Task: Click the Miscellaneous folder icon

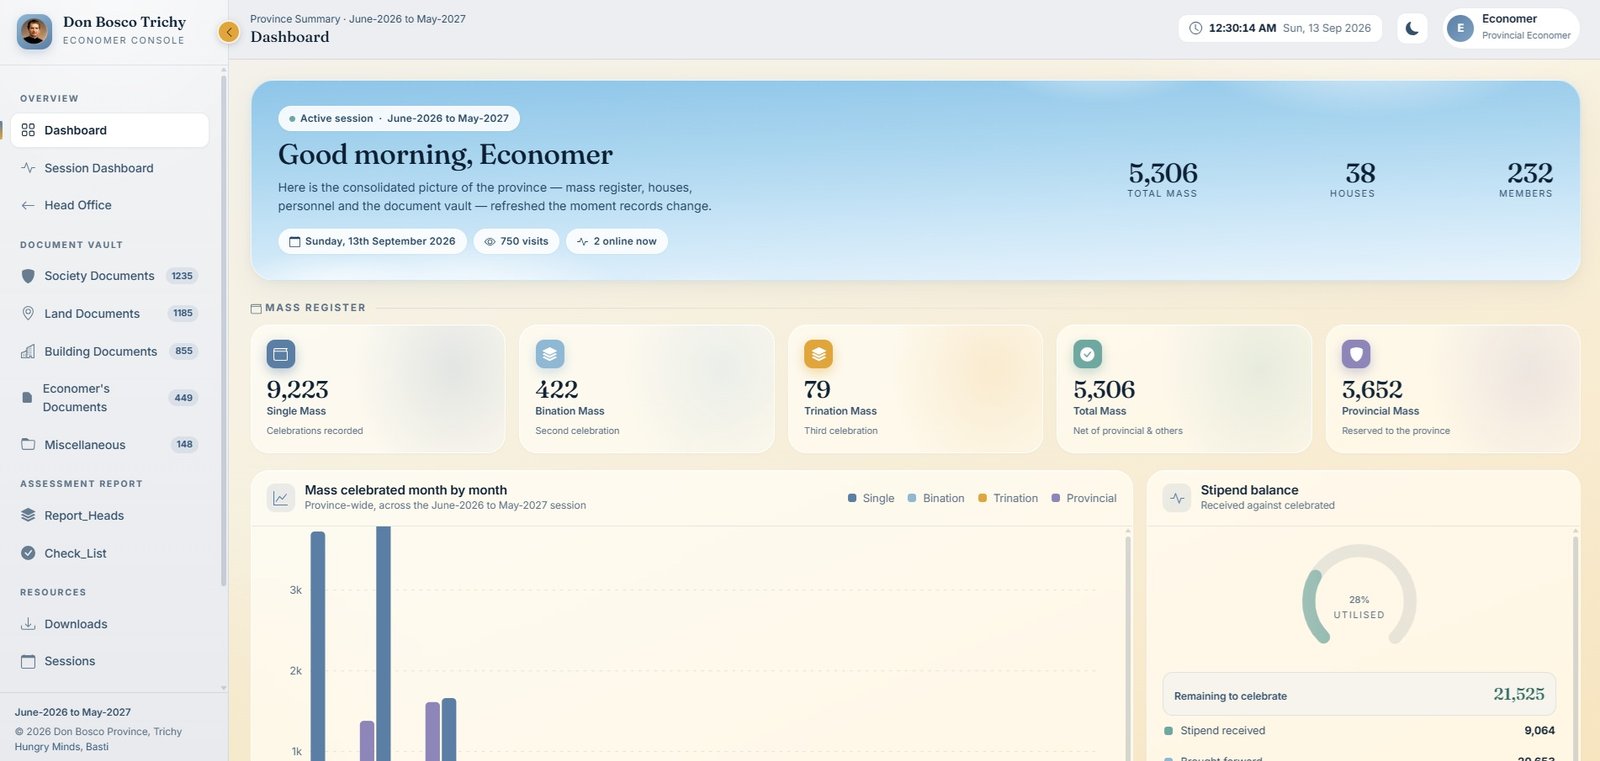Action: [x=28, y=444]
